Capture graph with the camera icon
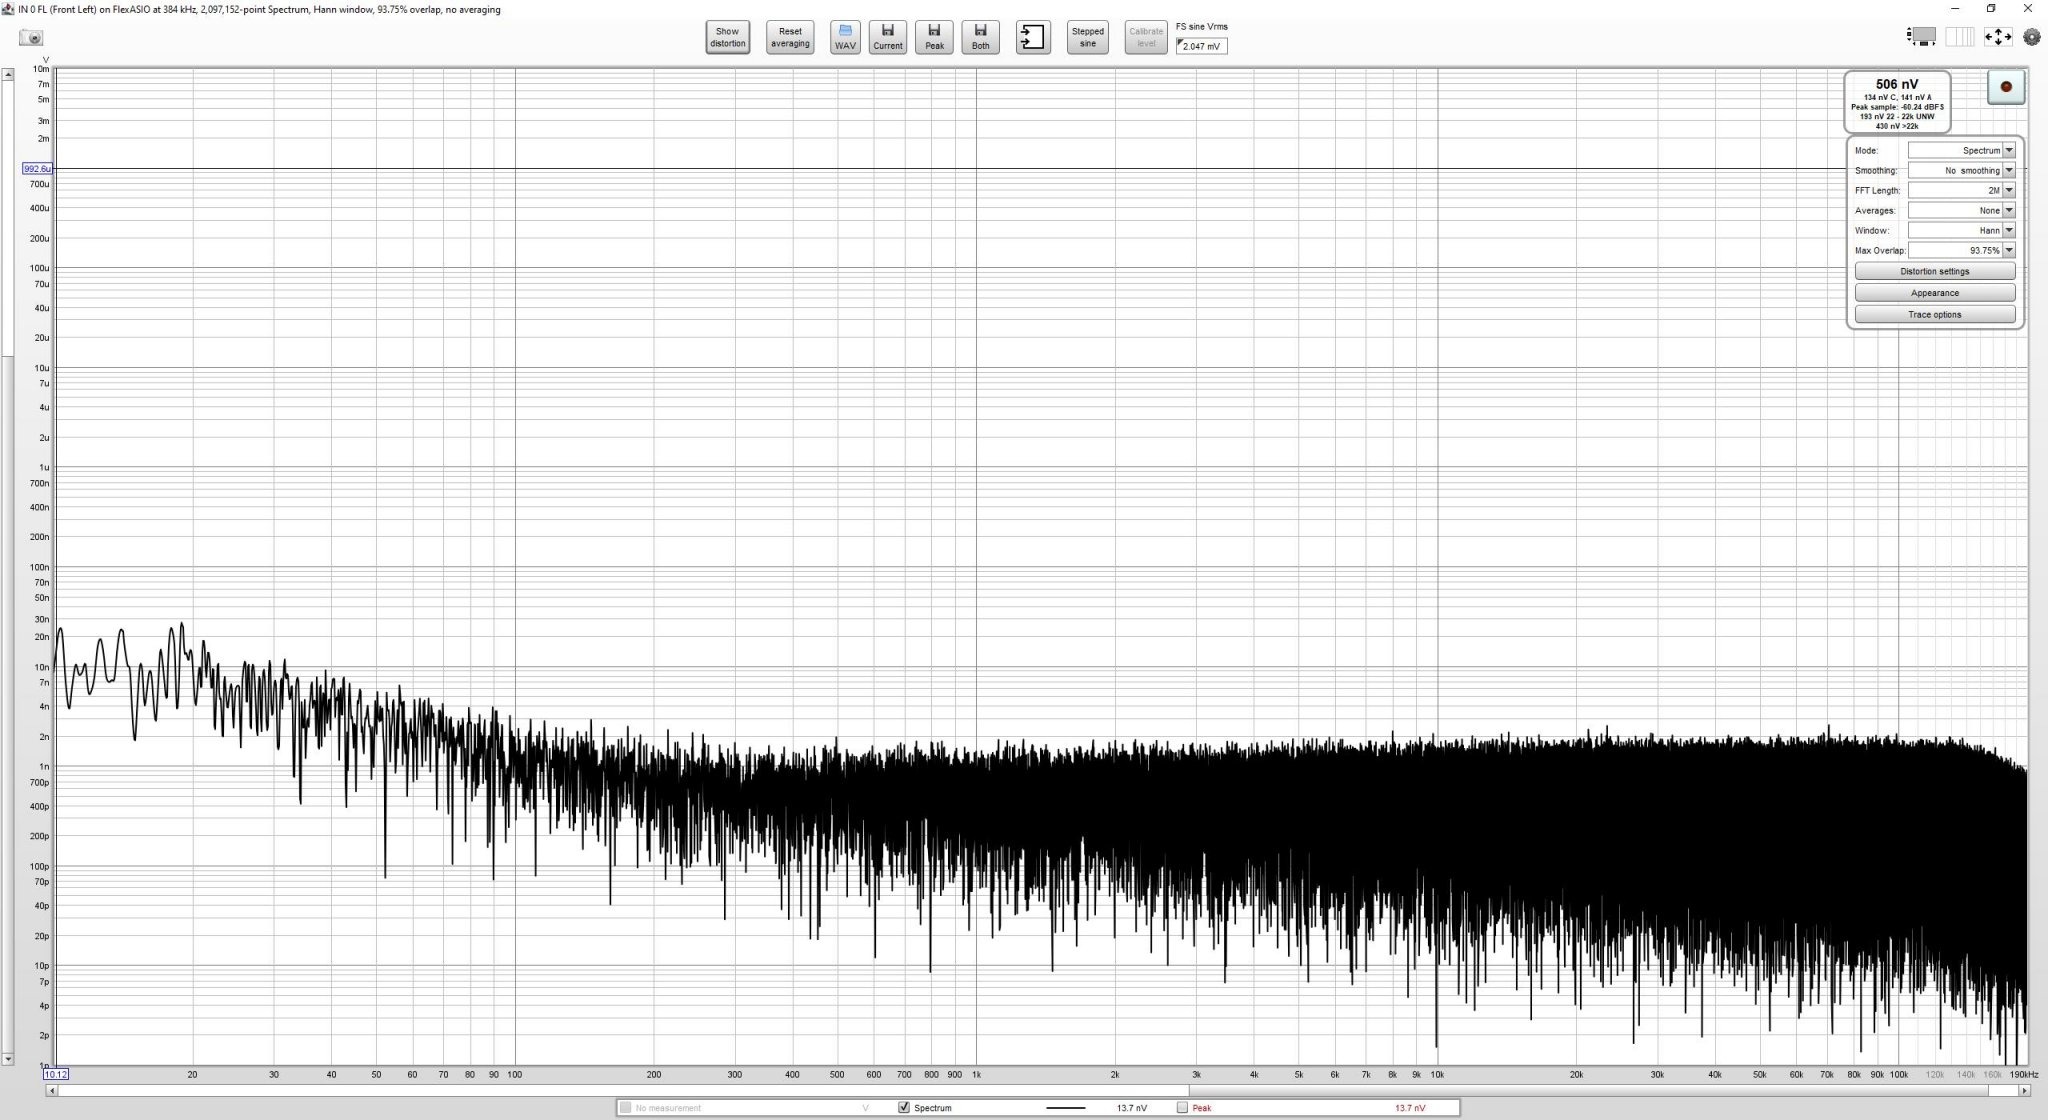This screenshot has width=2048, height=1120. point(32,38)
